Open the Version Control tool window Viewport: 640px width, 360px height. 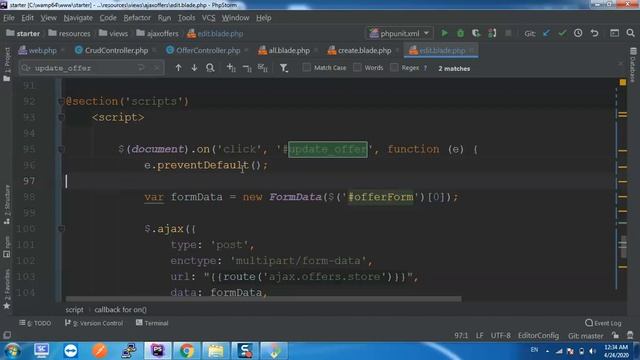(94, 323)
